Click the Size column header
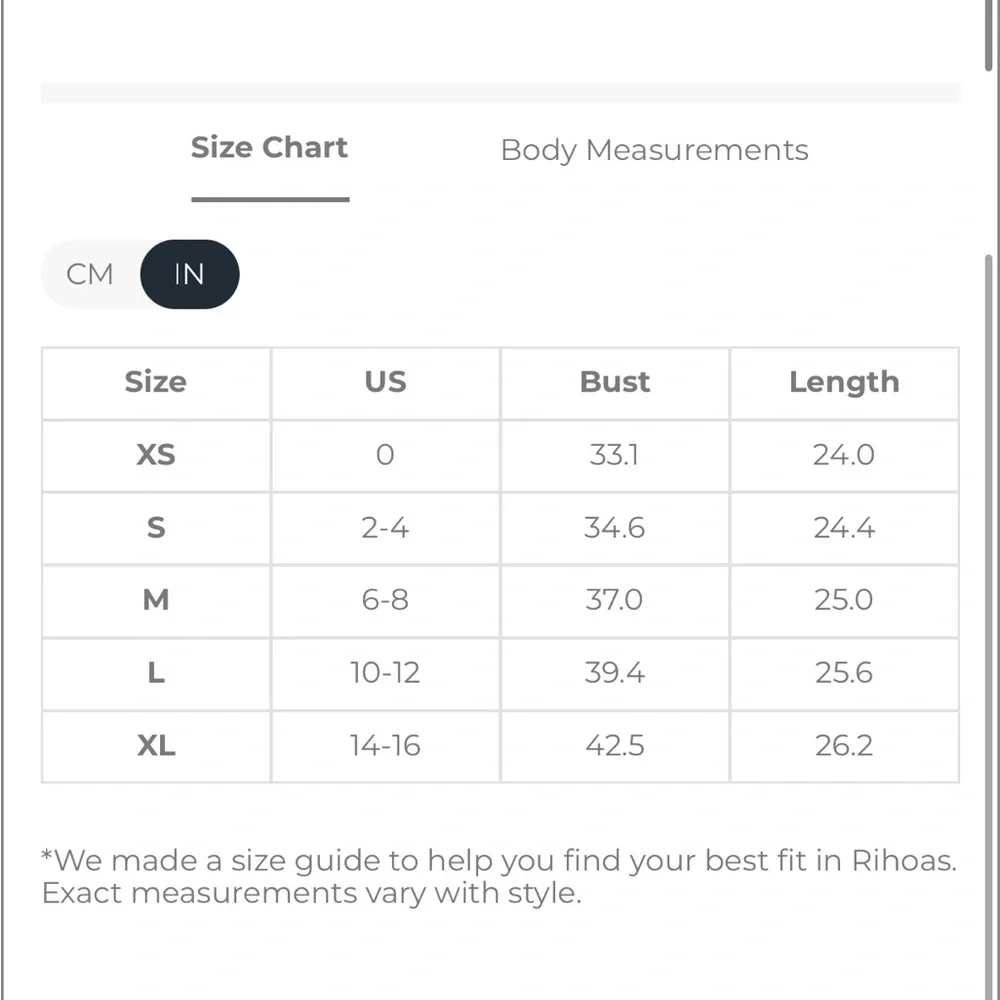 pyautogui.click(x=156, y=382)
